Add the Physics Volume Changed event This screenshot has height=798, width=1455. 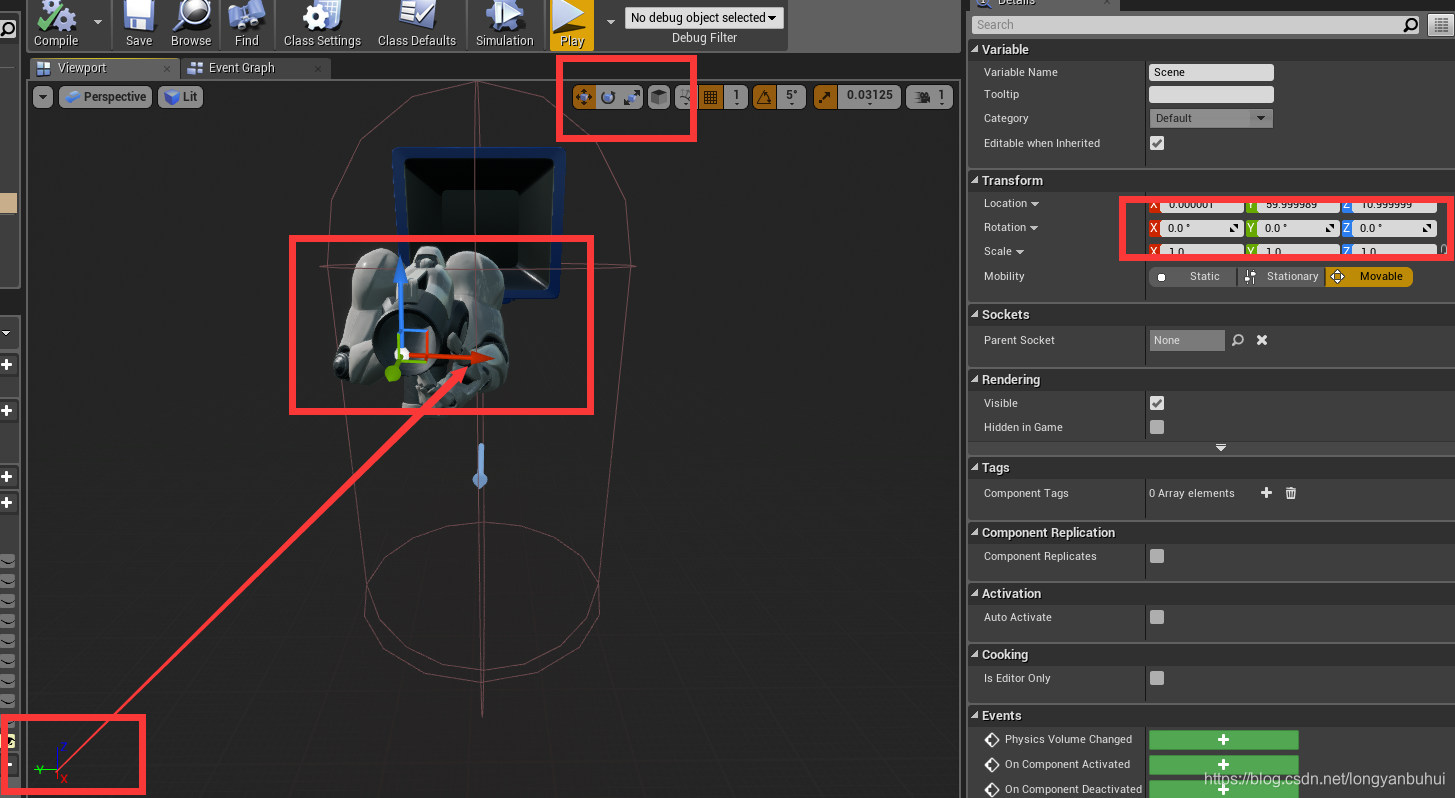tap(1224, 740)
